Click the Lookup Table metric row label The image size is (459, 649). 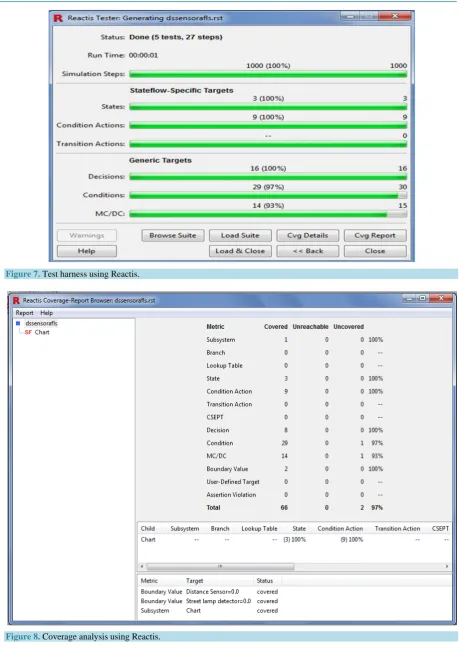pos(225,365)
